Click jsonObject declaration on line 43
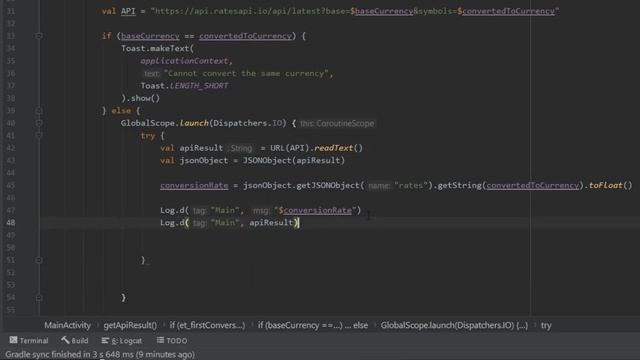The image size is (640, 360). tap(204, 160)
